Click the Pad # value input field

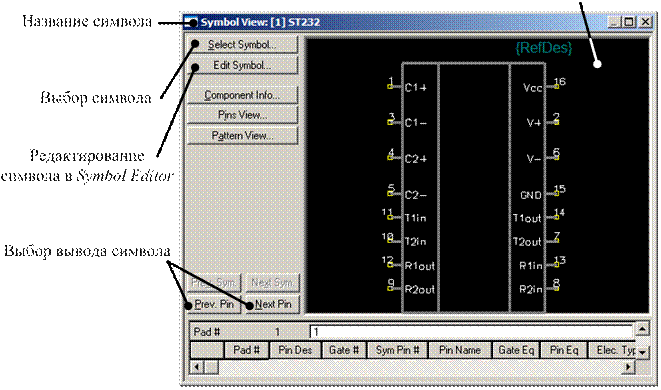(471, 332)
